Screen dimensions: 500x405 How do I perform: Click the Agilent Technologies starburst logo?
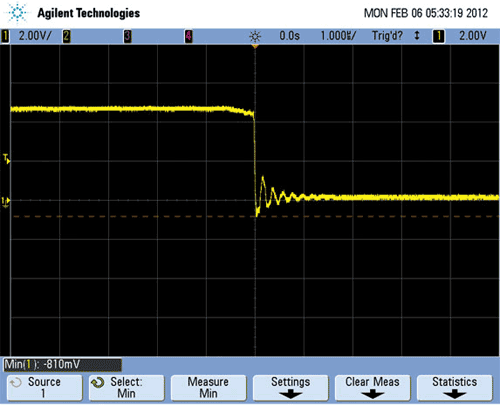[x=17, y=13]
